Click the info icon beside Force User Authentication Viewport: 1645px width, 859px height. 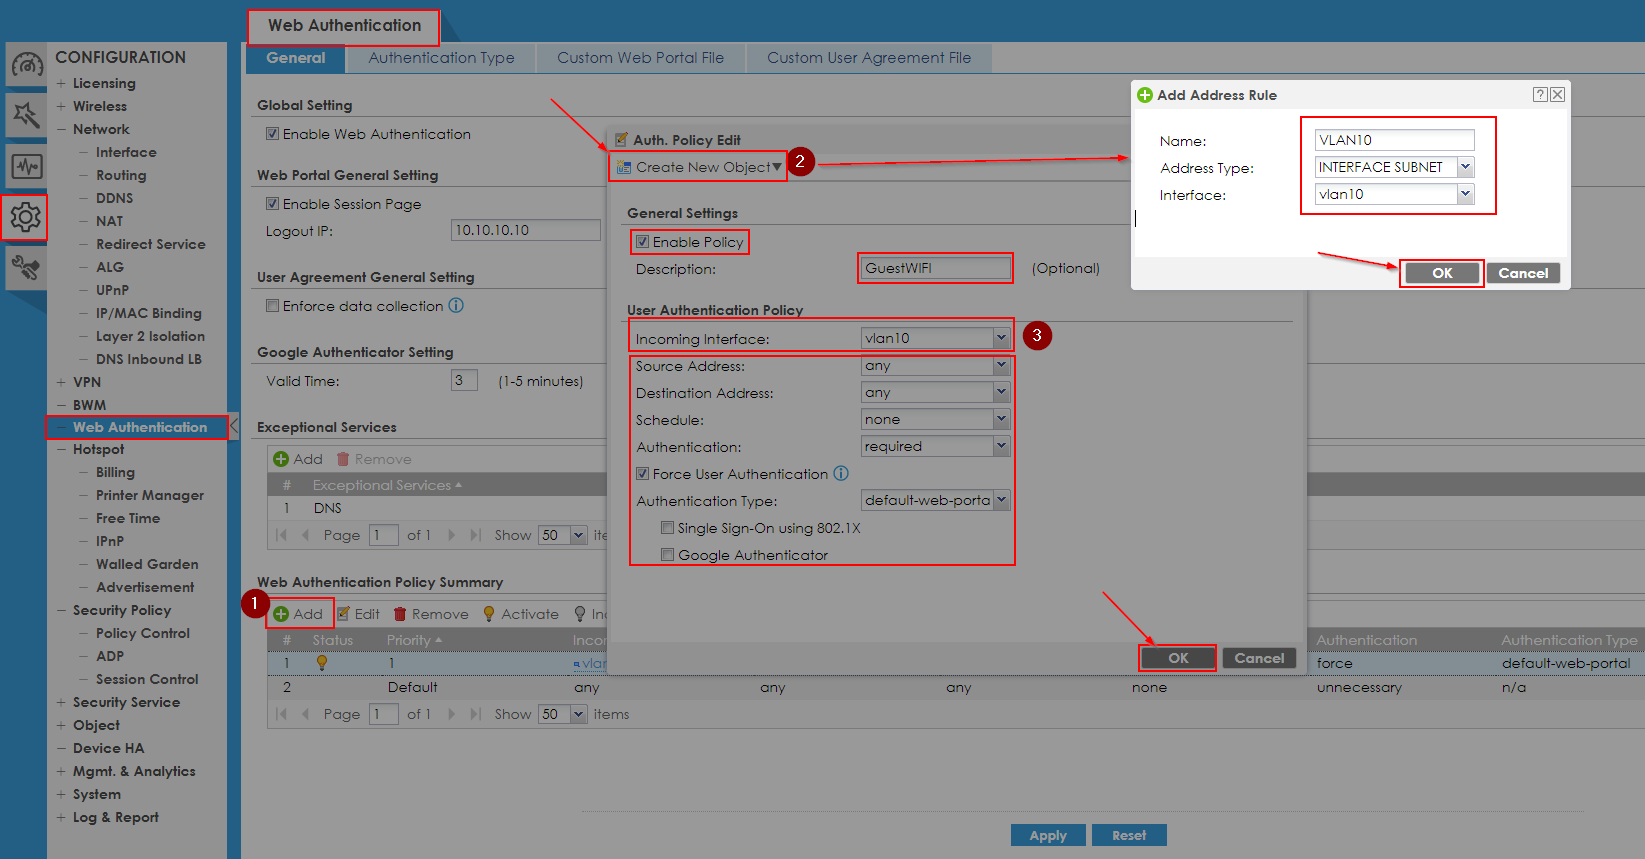point(841,474)
